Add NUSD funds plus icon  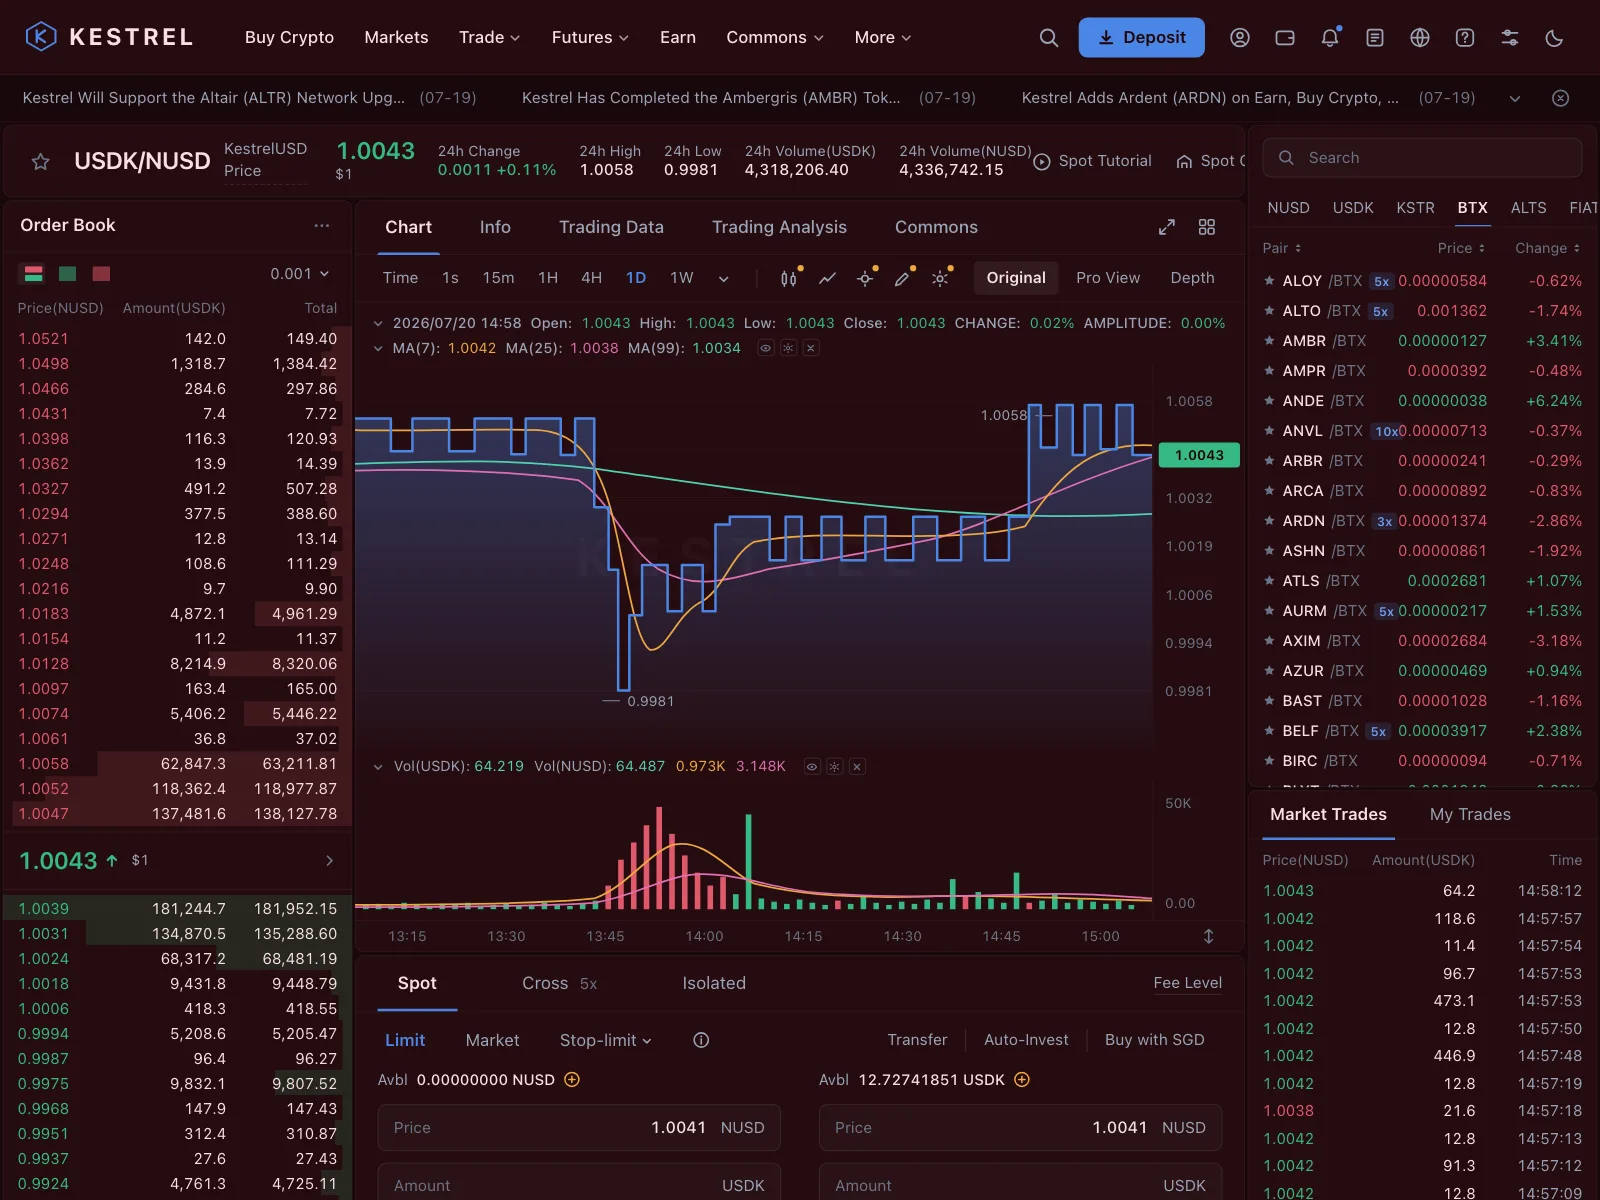[572, 1080]
